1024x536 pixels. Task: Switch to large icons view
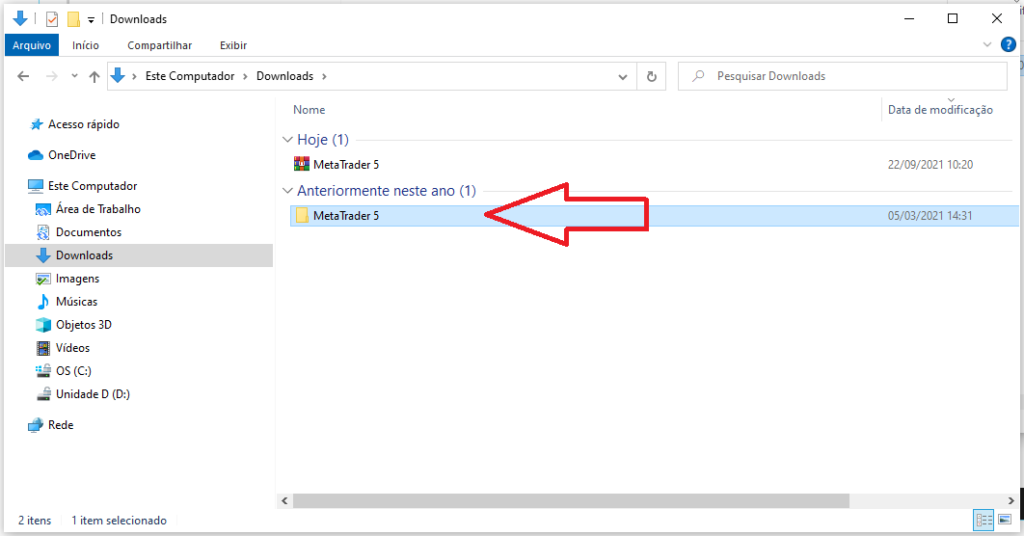point(1004,520)
